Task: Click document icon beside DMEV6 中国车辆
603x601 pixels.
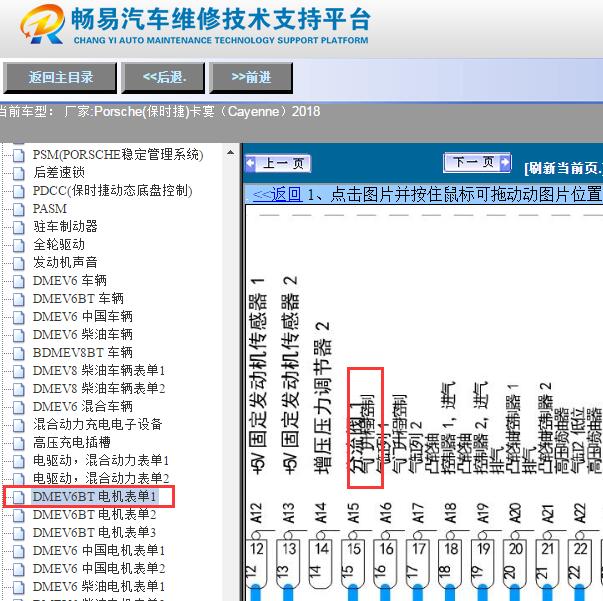Action: pos(18,318)
